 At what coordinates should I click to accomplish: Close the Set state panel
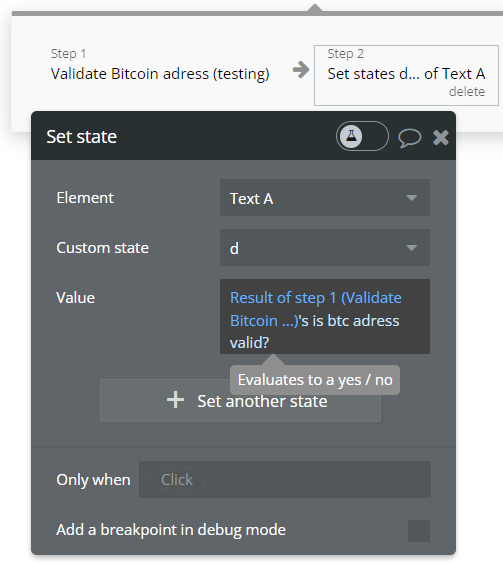pos(441,137)
